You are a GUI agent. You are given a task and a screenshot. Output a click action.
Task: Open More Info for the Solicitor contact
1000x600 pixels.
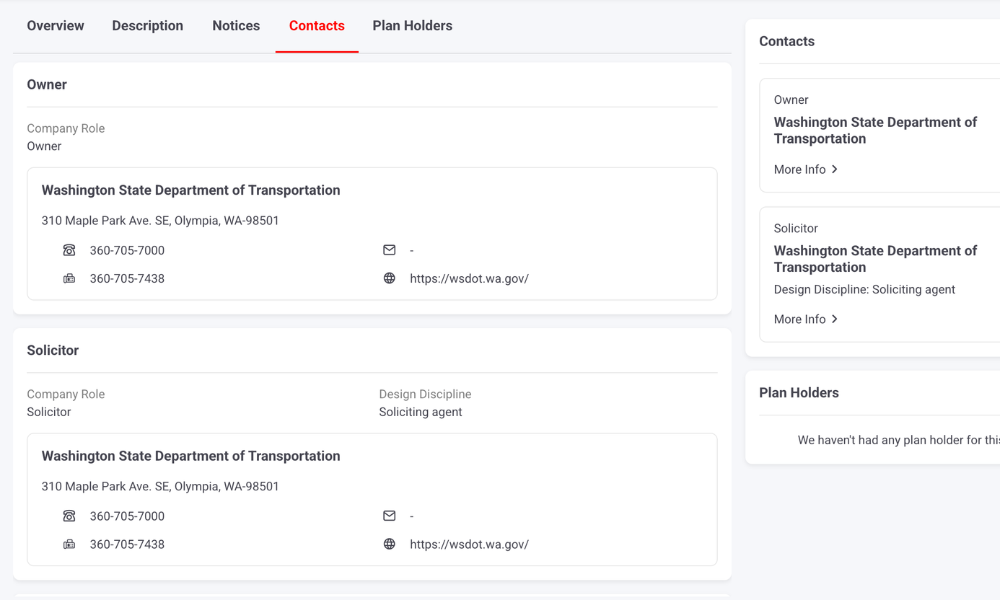805,319
